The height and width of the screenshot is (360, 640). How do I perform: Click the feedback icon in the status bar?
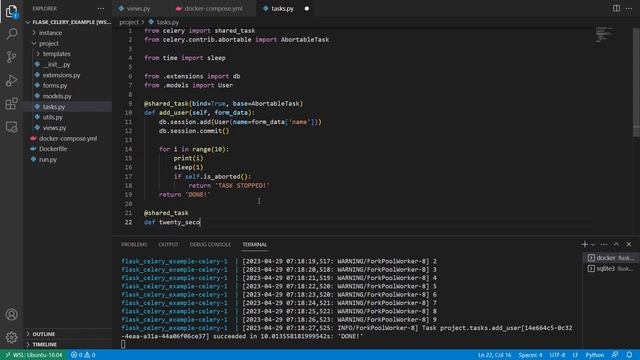tap(615, 355)
